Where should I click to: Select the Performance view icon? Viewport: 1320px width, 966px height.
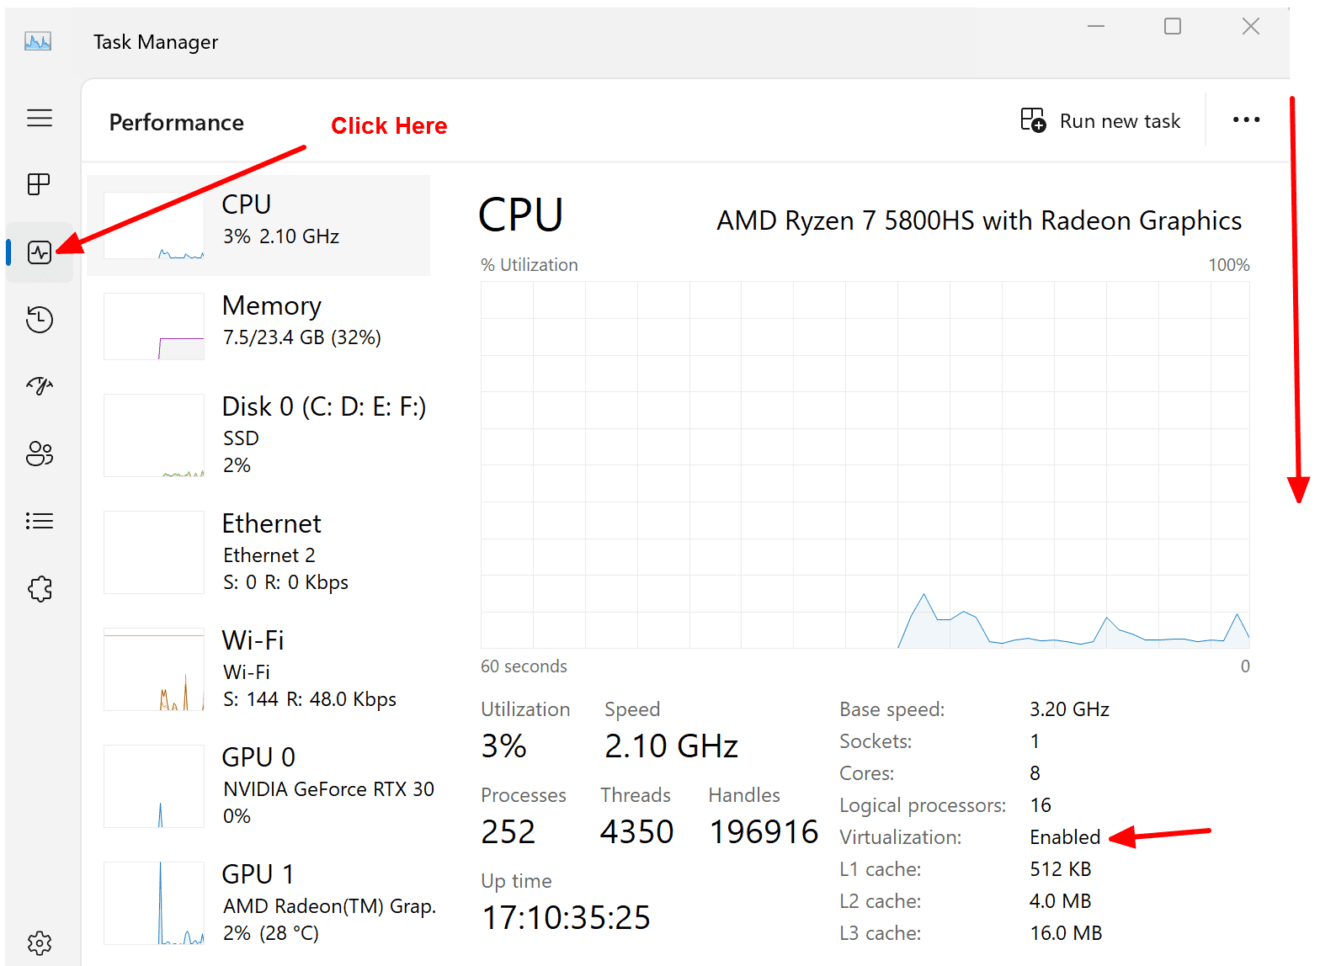coord(40,252)
